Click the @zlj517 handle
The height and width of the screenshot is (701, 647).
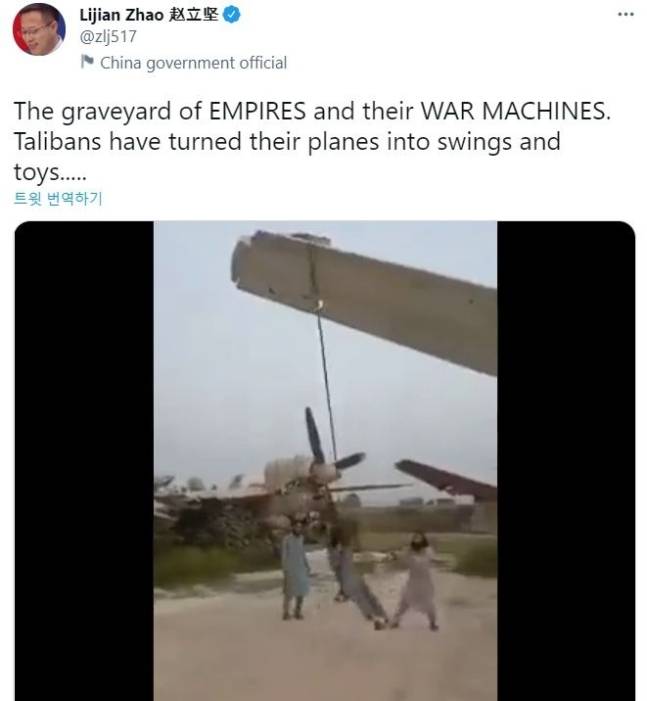tap(108, 37)
